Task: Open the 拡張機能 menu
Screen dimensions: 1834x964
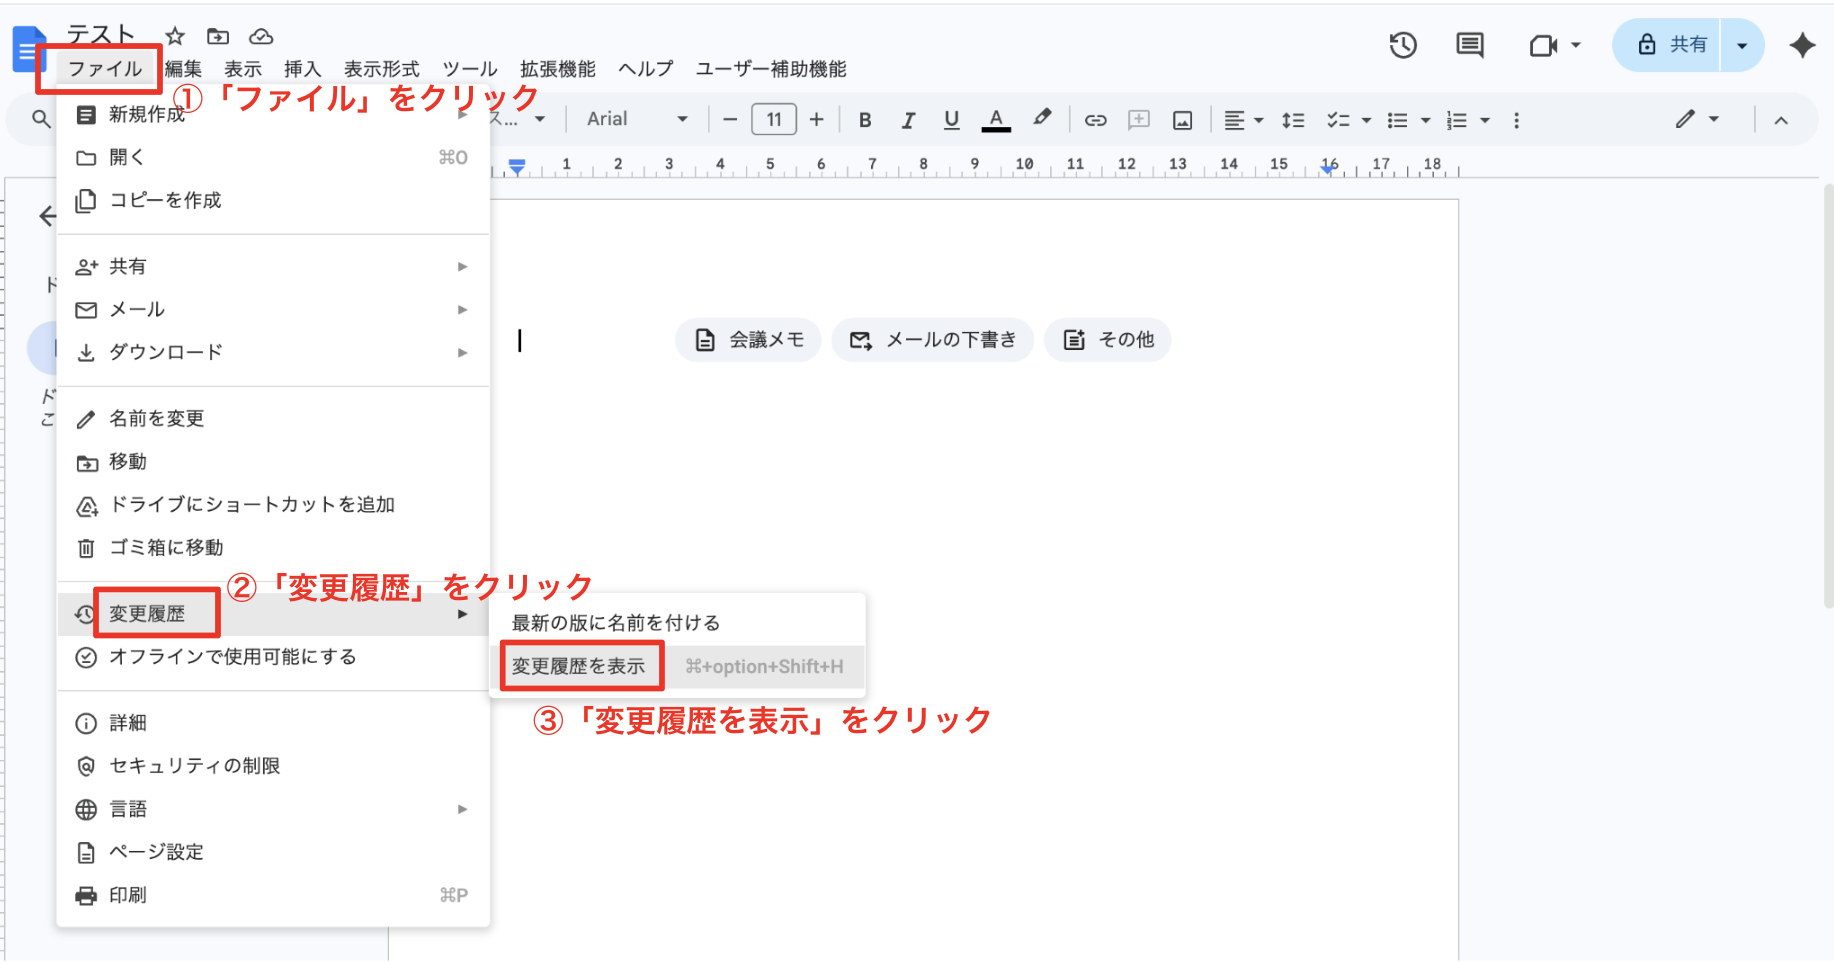Action: 557,69
